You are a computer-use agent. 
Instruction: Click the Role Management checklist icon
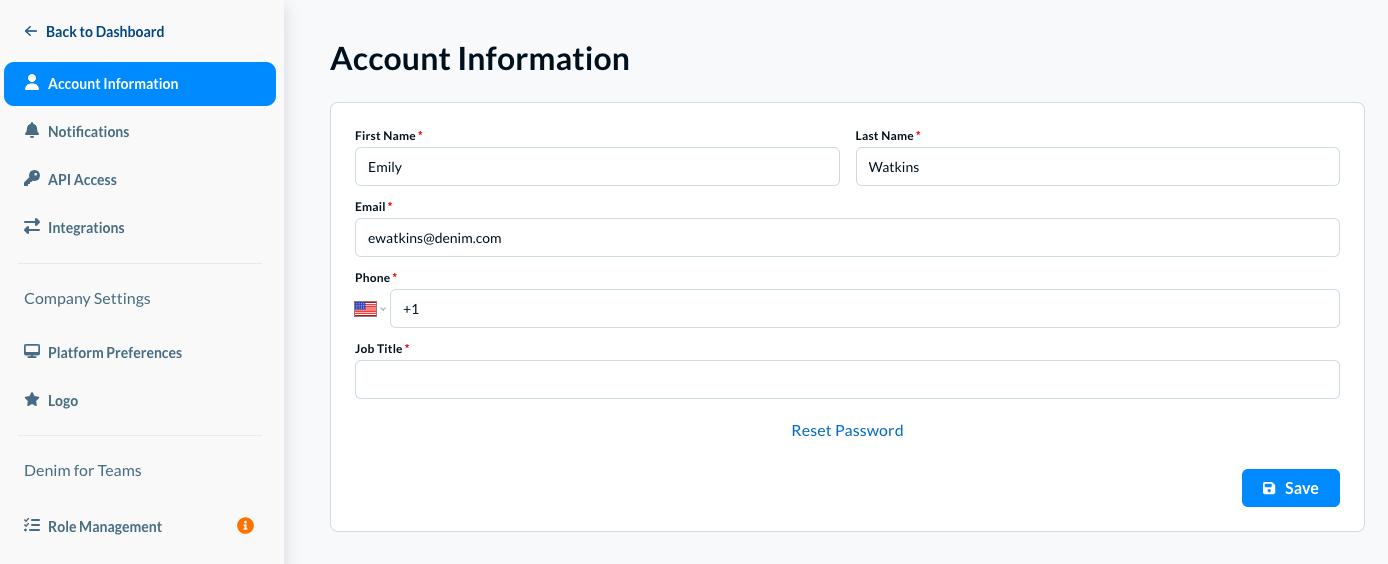pos(32,526)
